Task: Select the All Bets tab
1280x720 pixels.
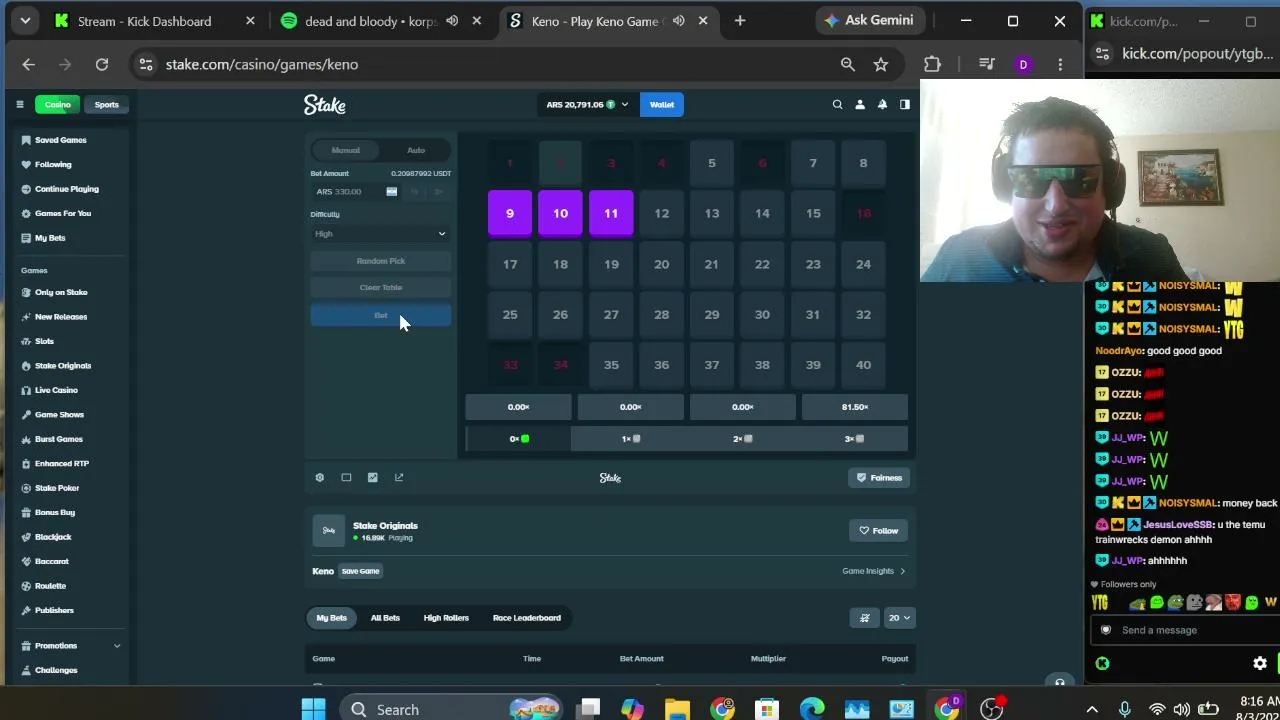Action: 385,618
